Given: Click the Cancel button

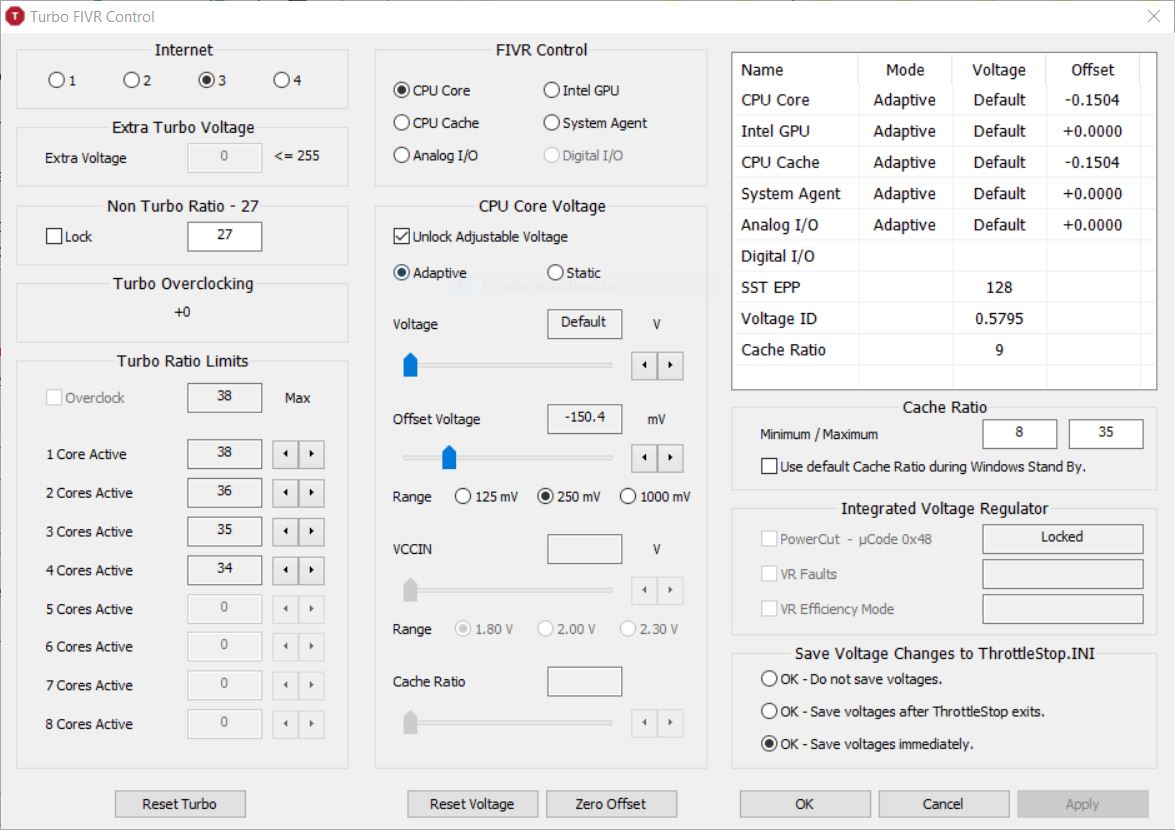Looking at the screenshot, I should (943, 804).
